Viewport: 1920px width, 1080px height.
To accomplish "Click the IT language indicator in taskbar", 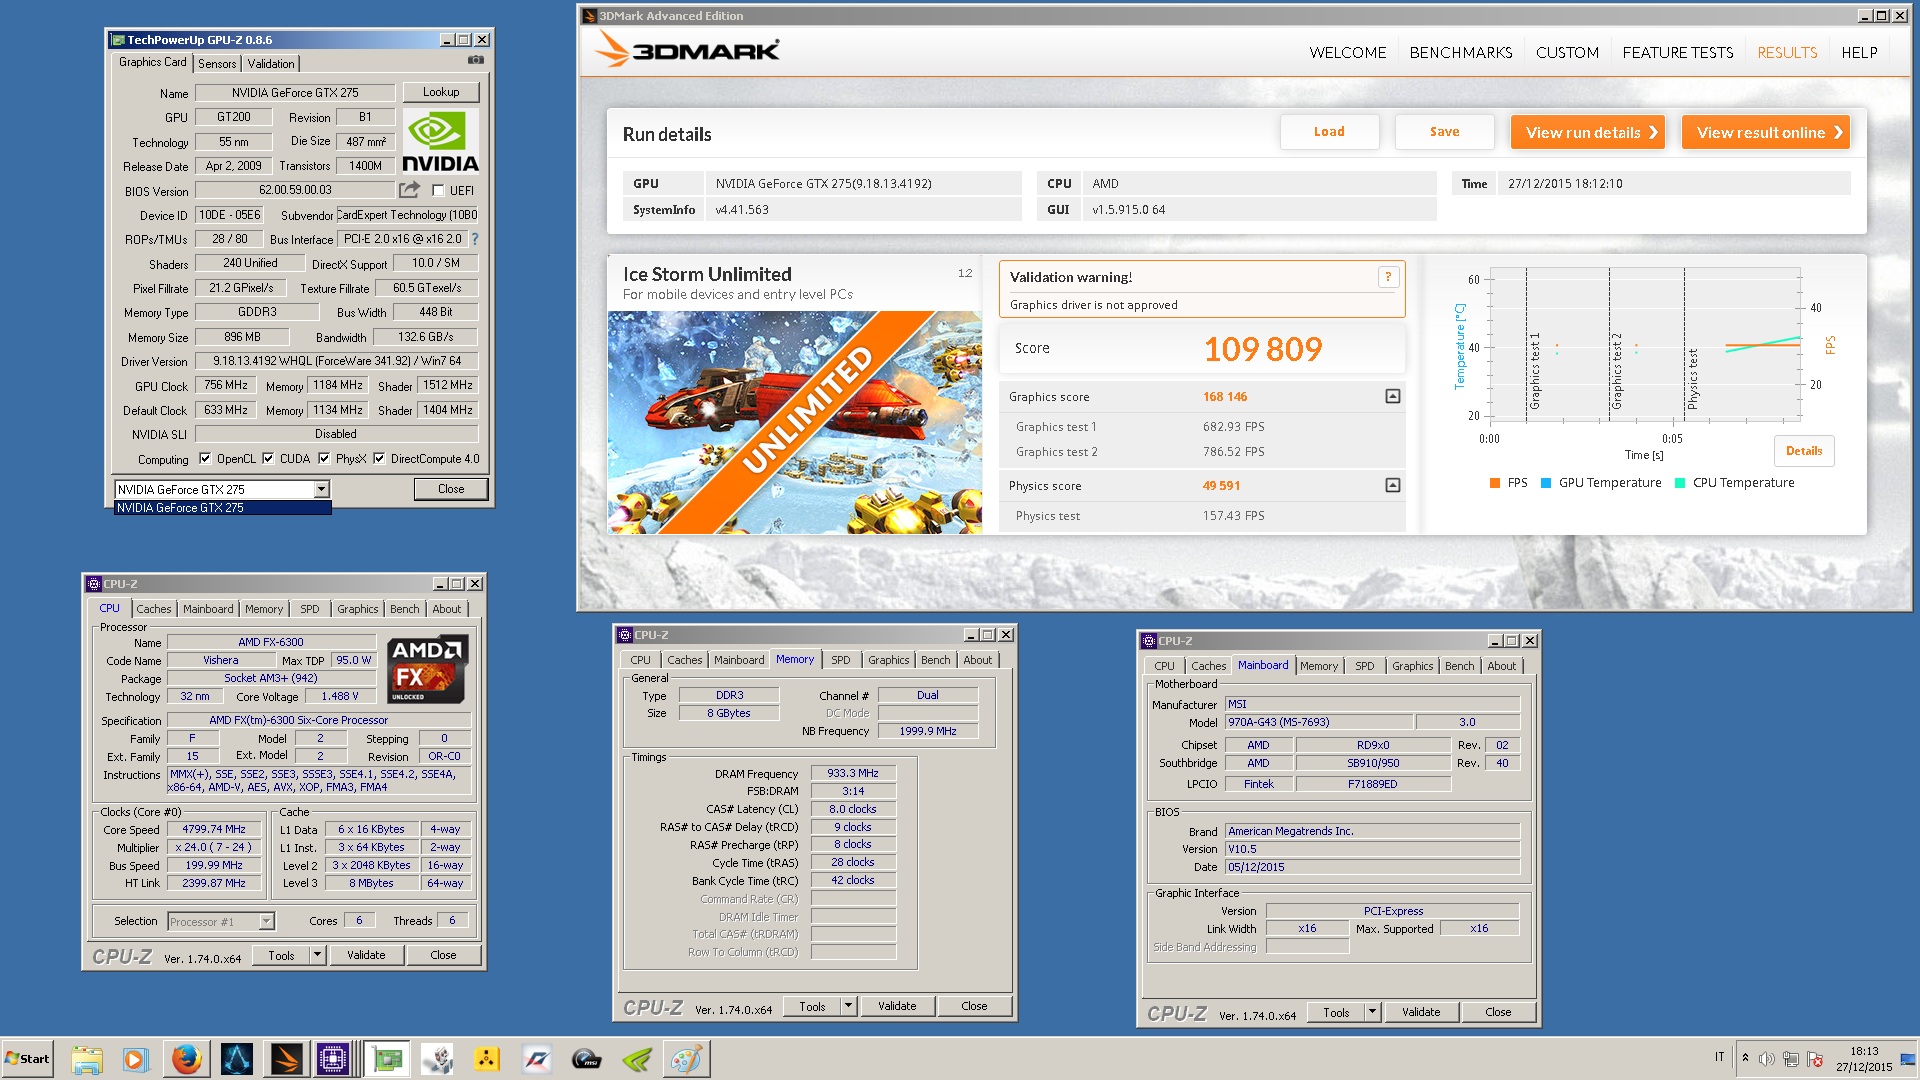I will pos(1720,1057).
